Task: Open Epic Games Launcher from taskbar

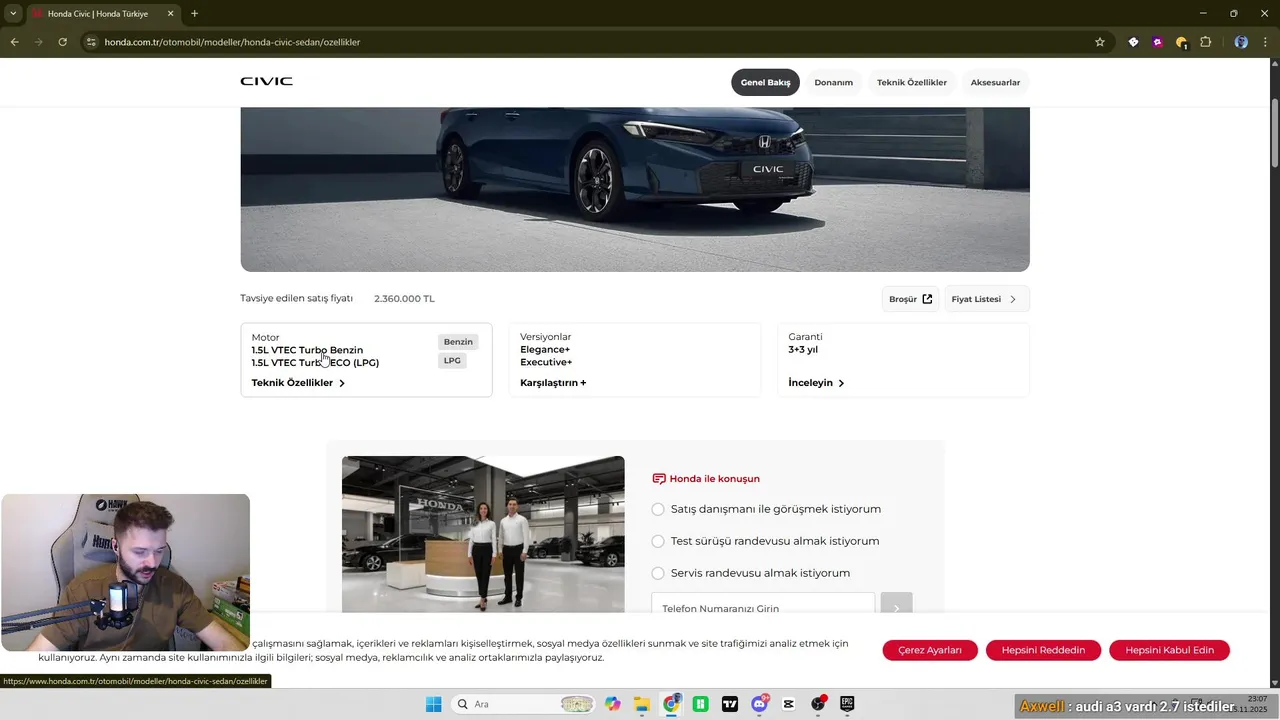Action: (x=847, y=704)
